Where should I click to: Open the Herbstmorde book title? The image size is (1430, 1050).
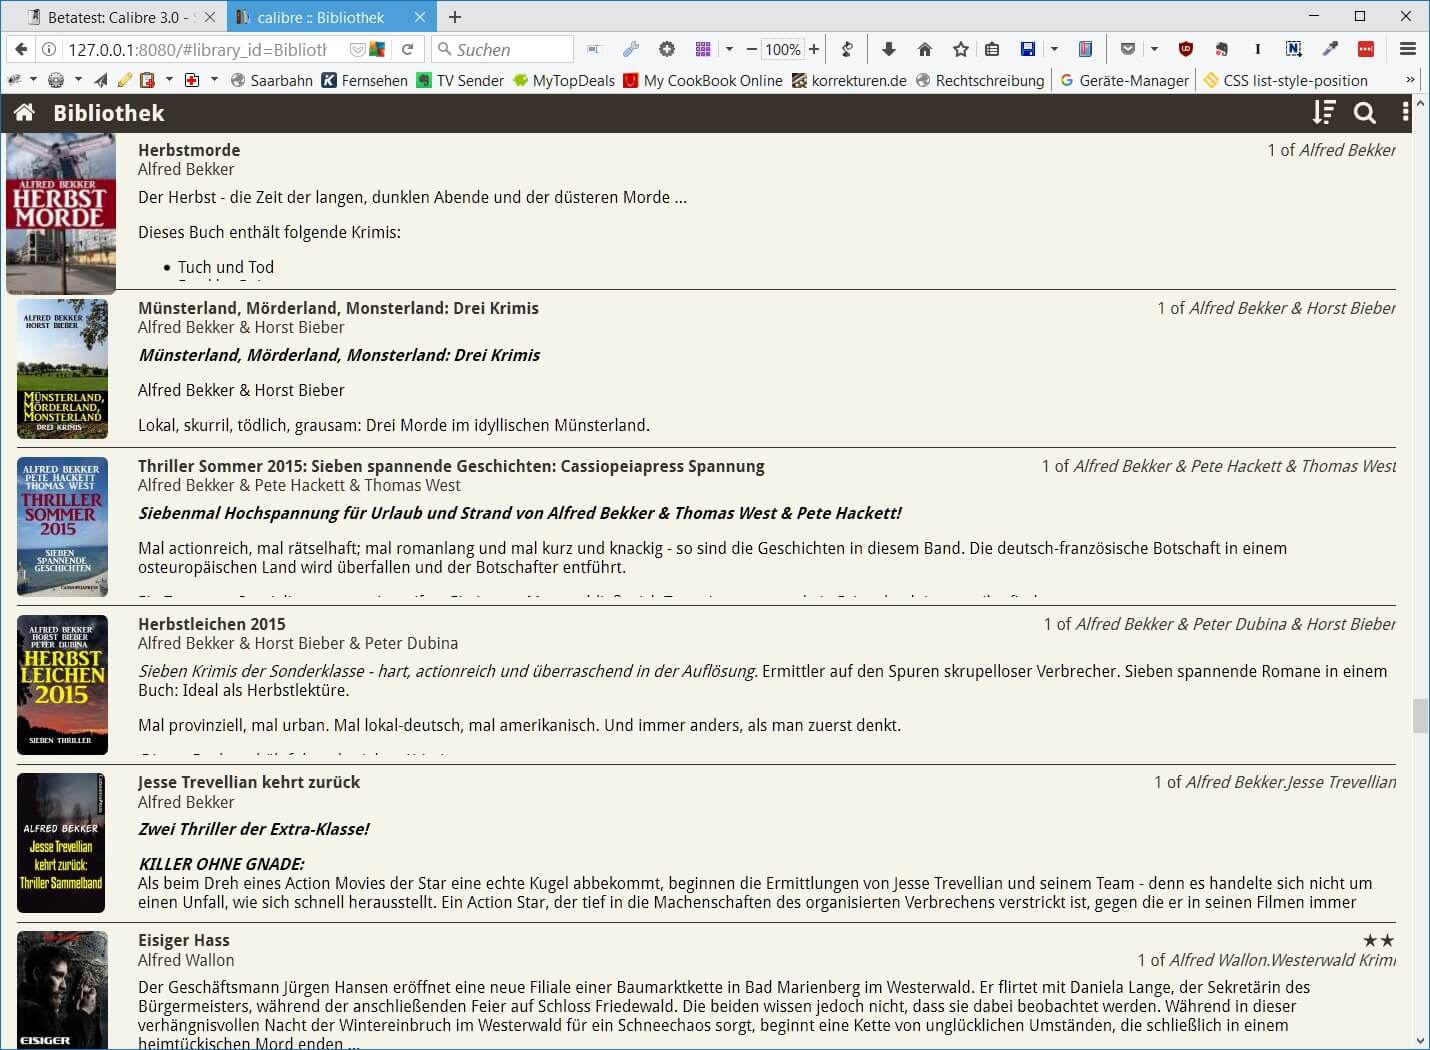point(189,150)
